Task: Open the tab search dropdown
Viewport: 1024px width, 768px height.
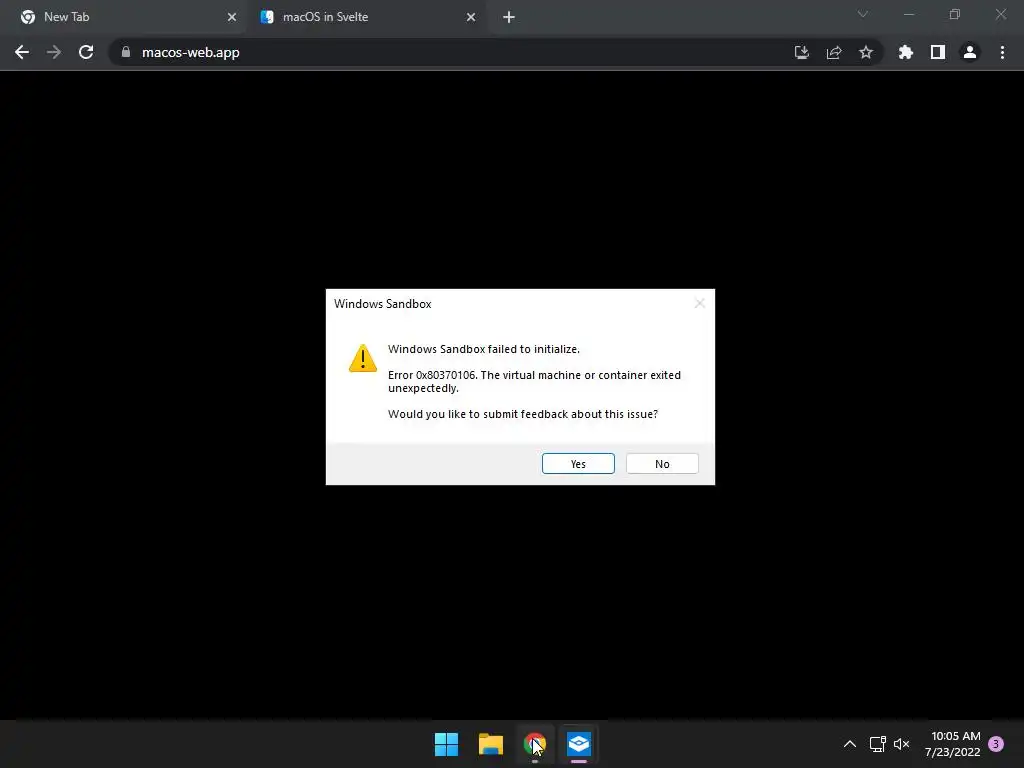Action: pos(863,14)
